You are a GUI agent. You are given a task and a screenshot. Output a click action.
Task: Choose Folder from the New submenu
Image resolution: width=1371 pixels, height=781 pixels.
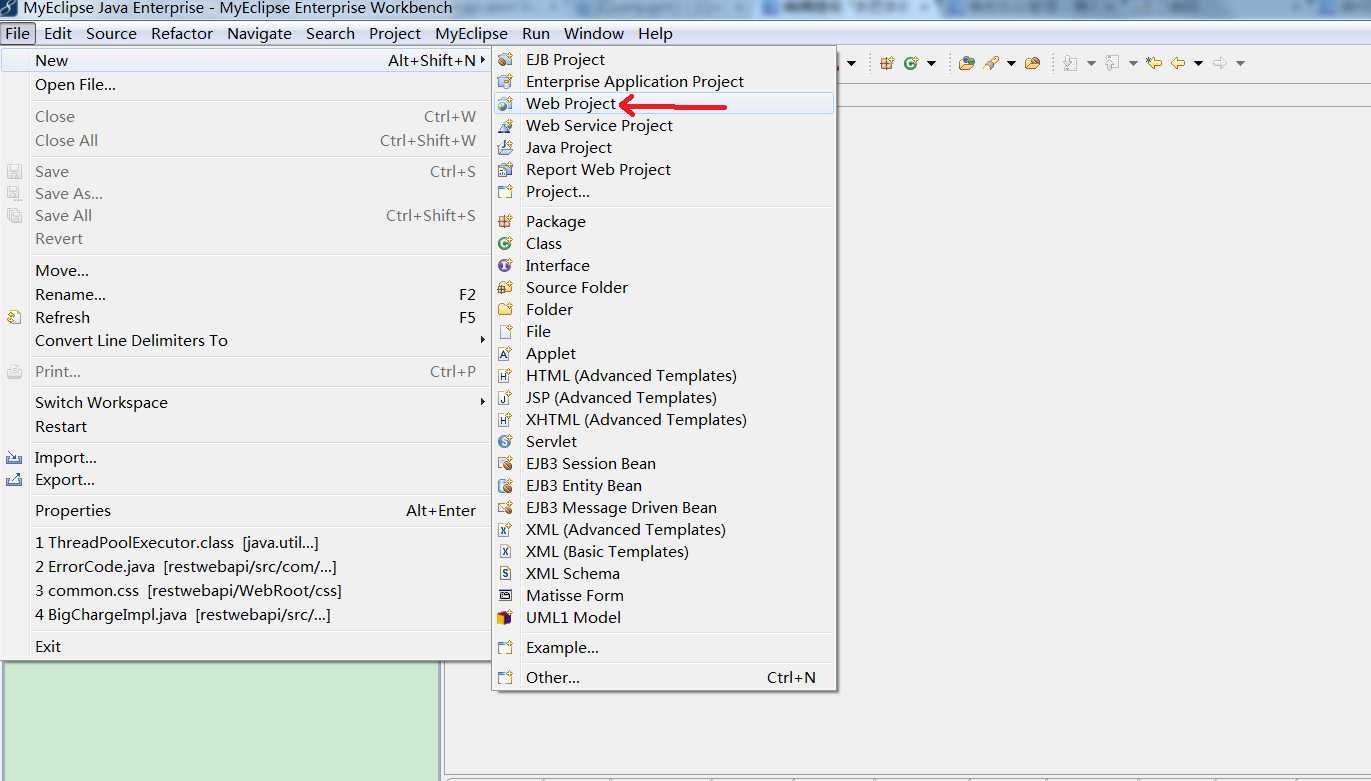(x=664, y=309)
